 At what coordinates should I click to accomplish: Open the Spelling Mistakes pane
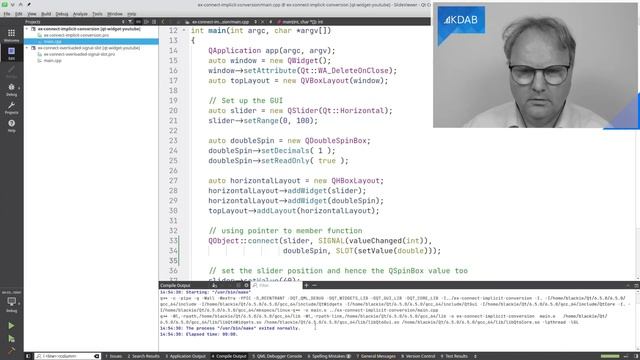point(329,356)
